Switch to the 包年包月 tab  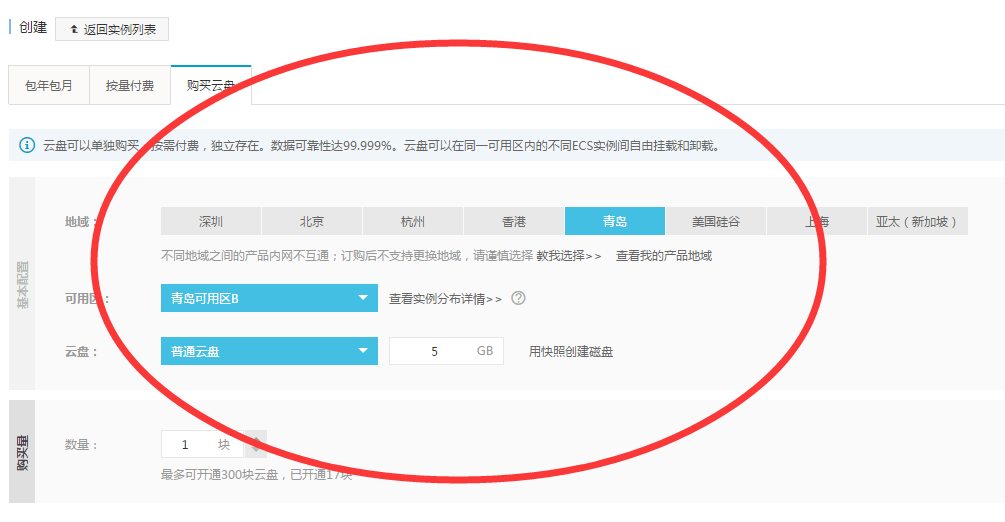click(x=48, y=86)
